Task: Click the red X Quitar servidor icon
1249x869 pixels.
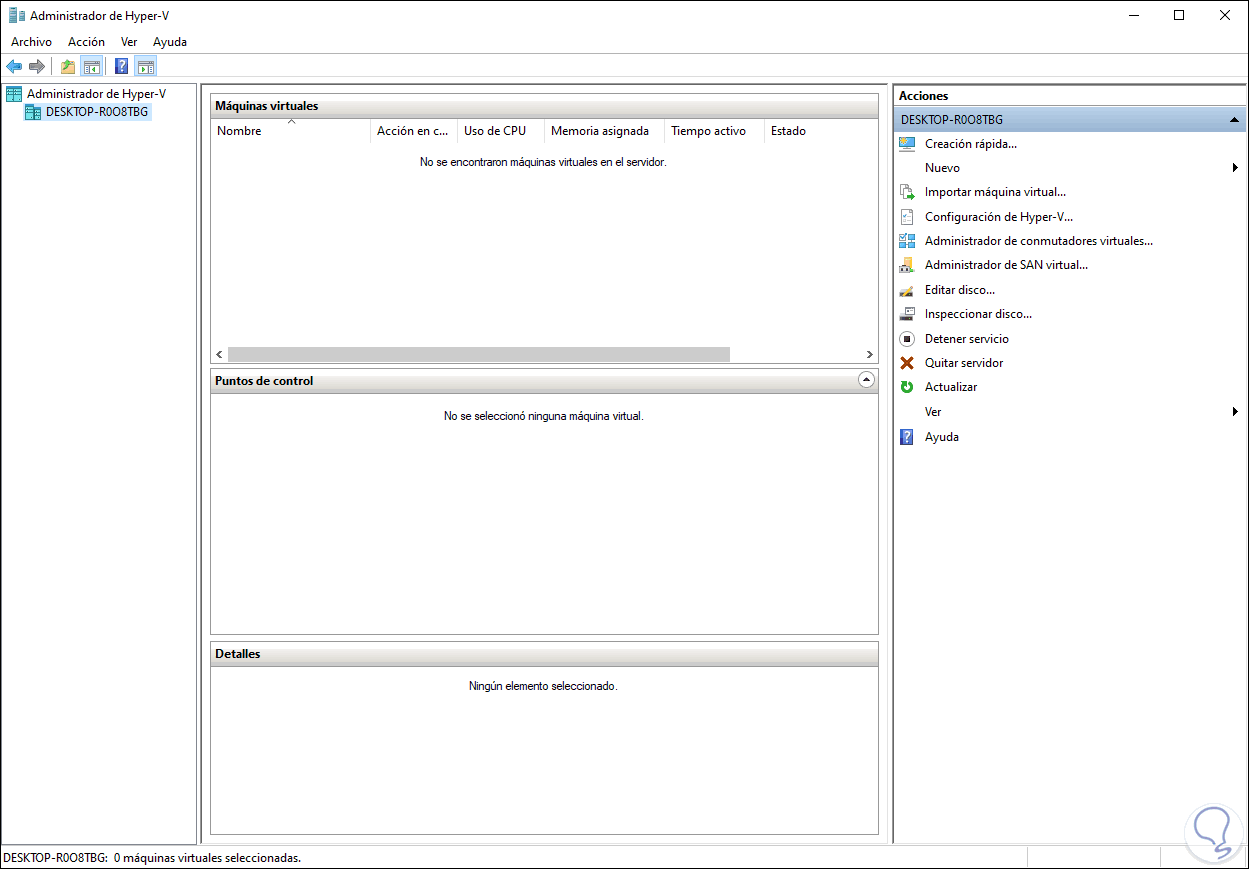Action: tap(907, 363)
